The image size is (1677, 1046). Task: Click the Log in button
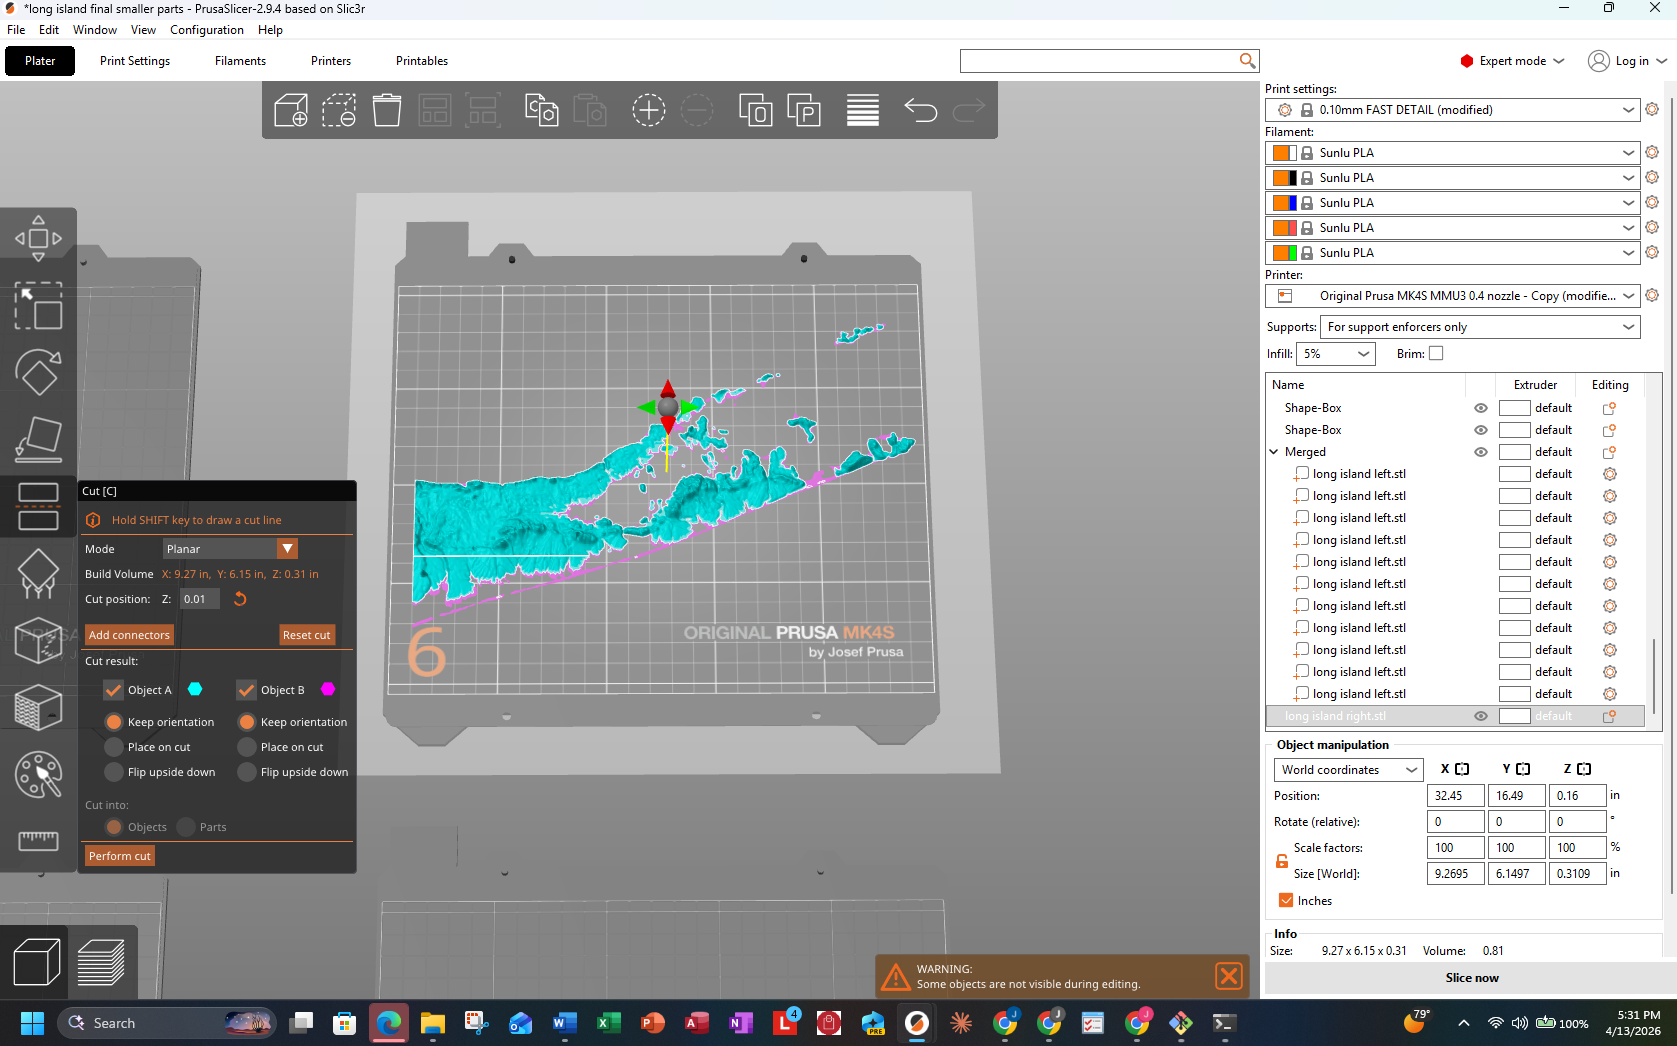point(1628,61)
